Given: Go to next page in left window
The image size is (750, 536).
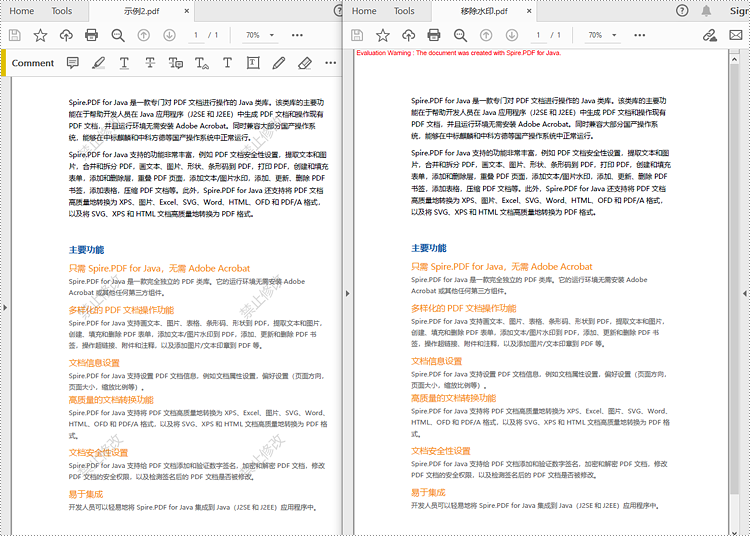Looking at the screenshot, I should tap(169, 35).
